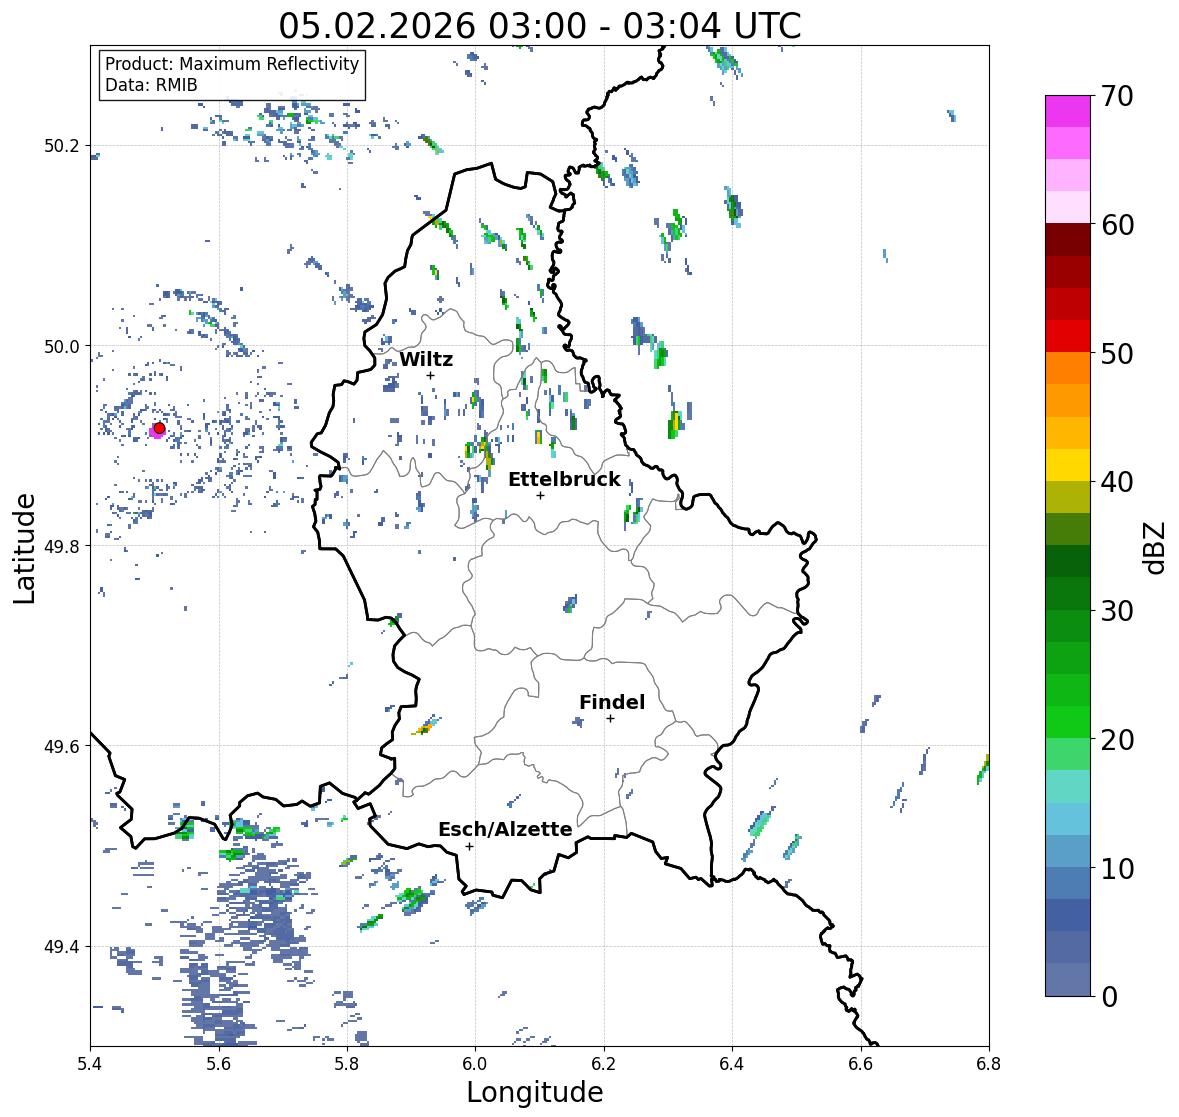The height and width of the screenshot is (1117, 1179).
Task: Click the plus marker below the Wiltz label
Action: point(430,375)
